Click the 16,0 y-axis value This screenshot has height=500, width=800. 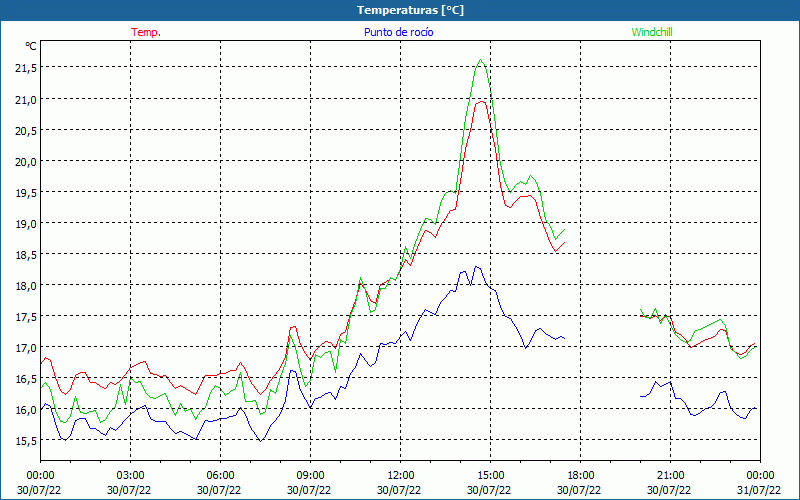[25, 410]
